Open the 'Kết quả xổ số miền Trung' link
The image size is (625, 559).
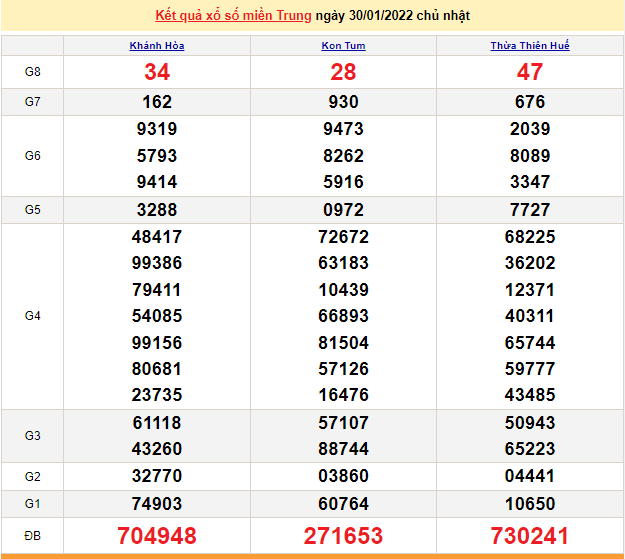pyautogui.click(x=233, y=16)
